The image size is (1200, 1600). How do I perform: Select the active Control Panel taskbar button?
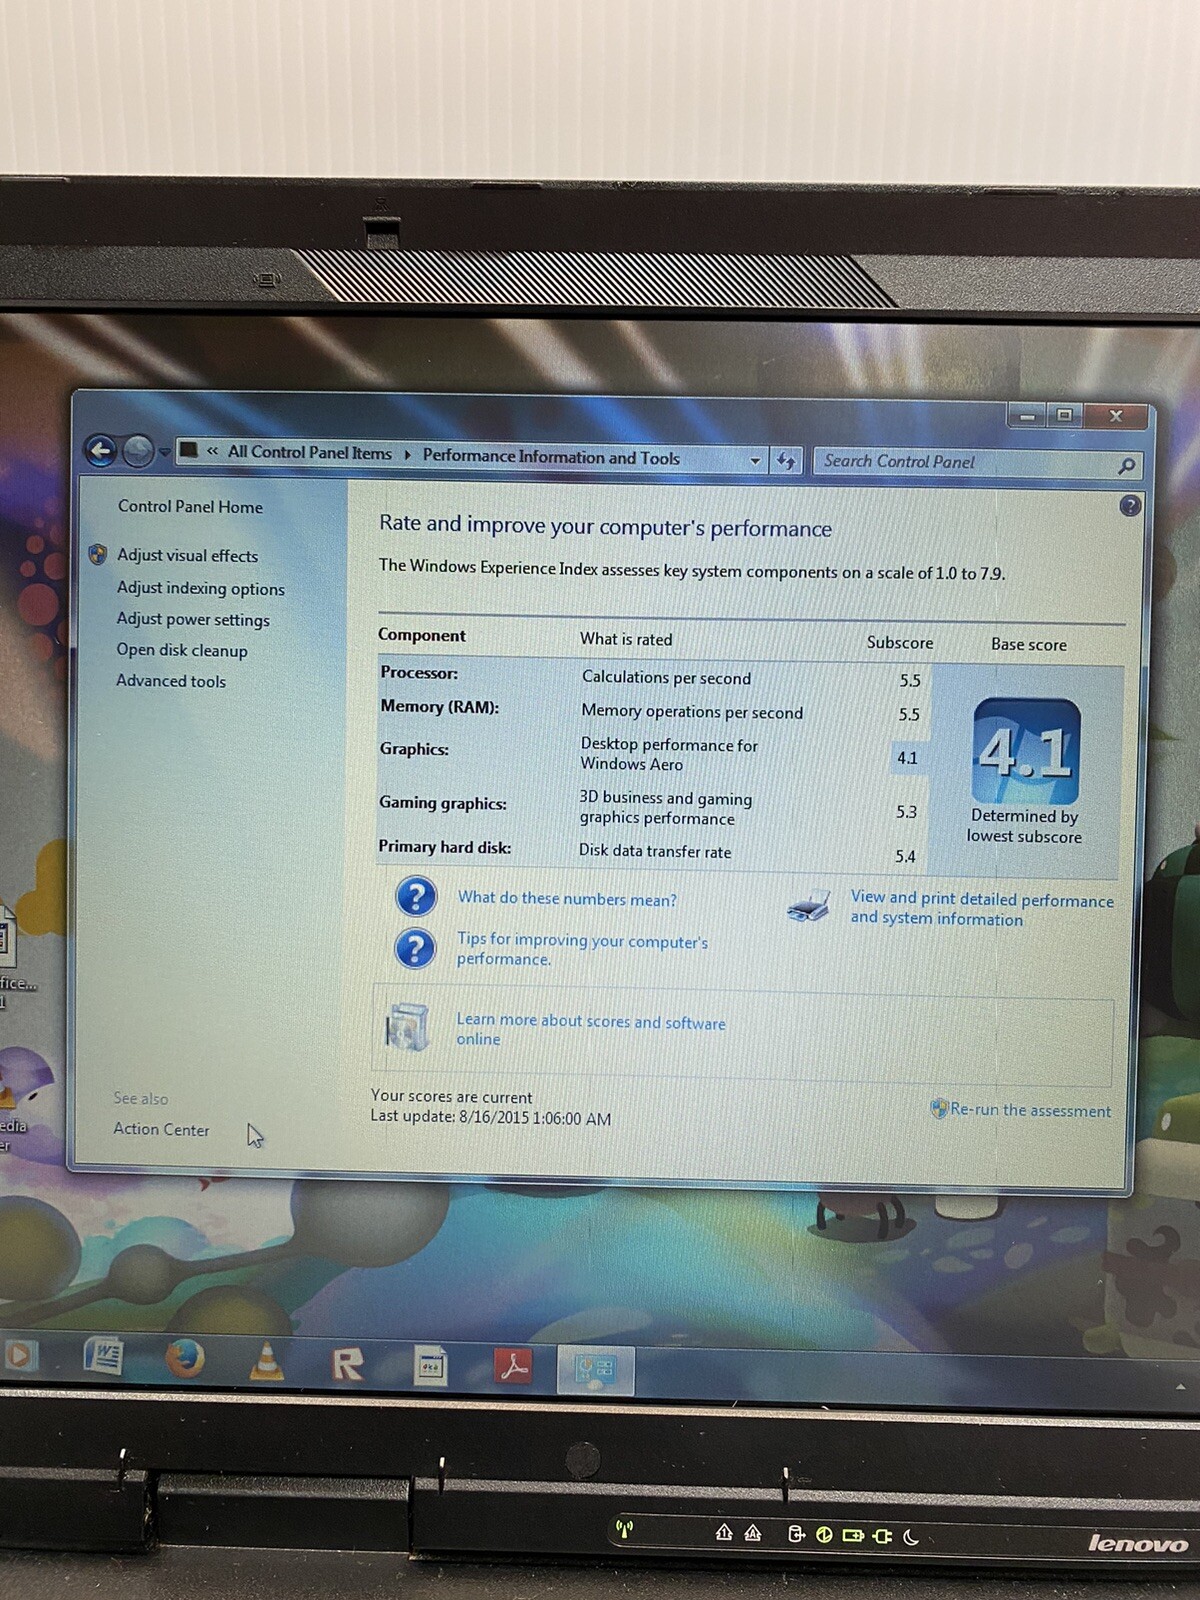595,1369
